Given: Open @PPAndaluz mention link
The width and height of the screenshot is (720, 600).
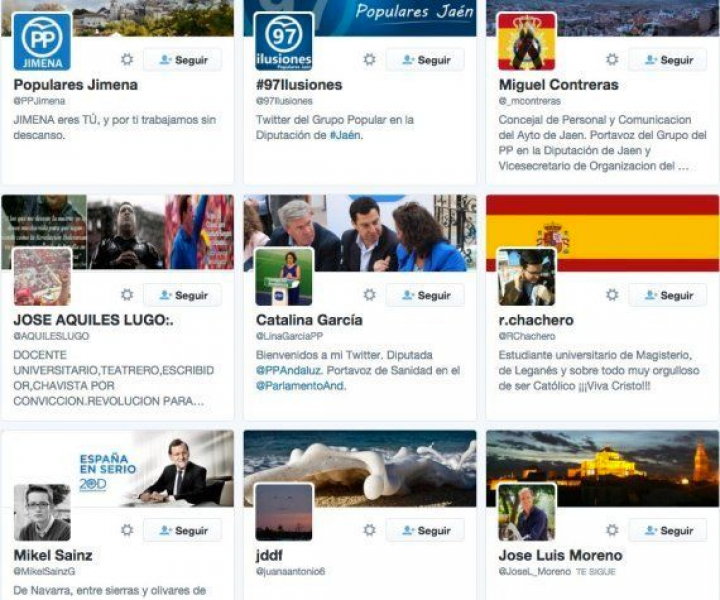Looking at the screenshot, I should pyautogui.click(x=288, y=370).
